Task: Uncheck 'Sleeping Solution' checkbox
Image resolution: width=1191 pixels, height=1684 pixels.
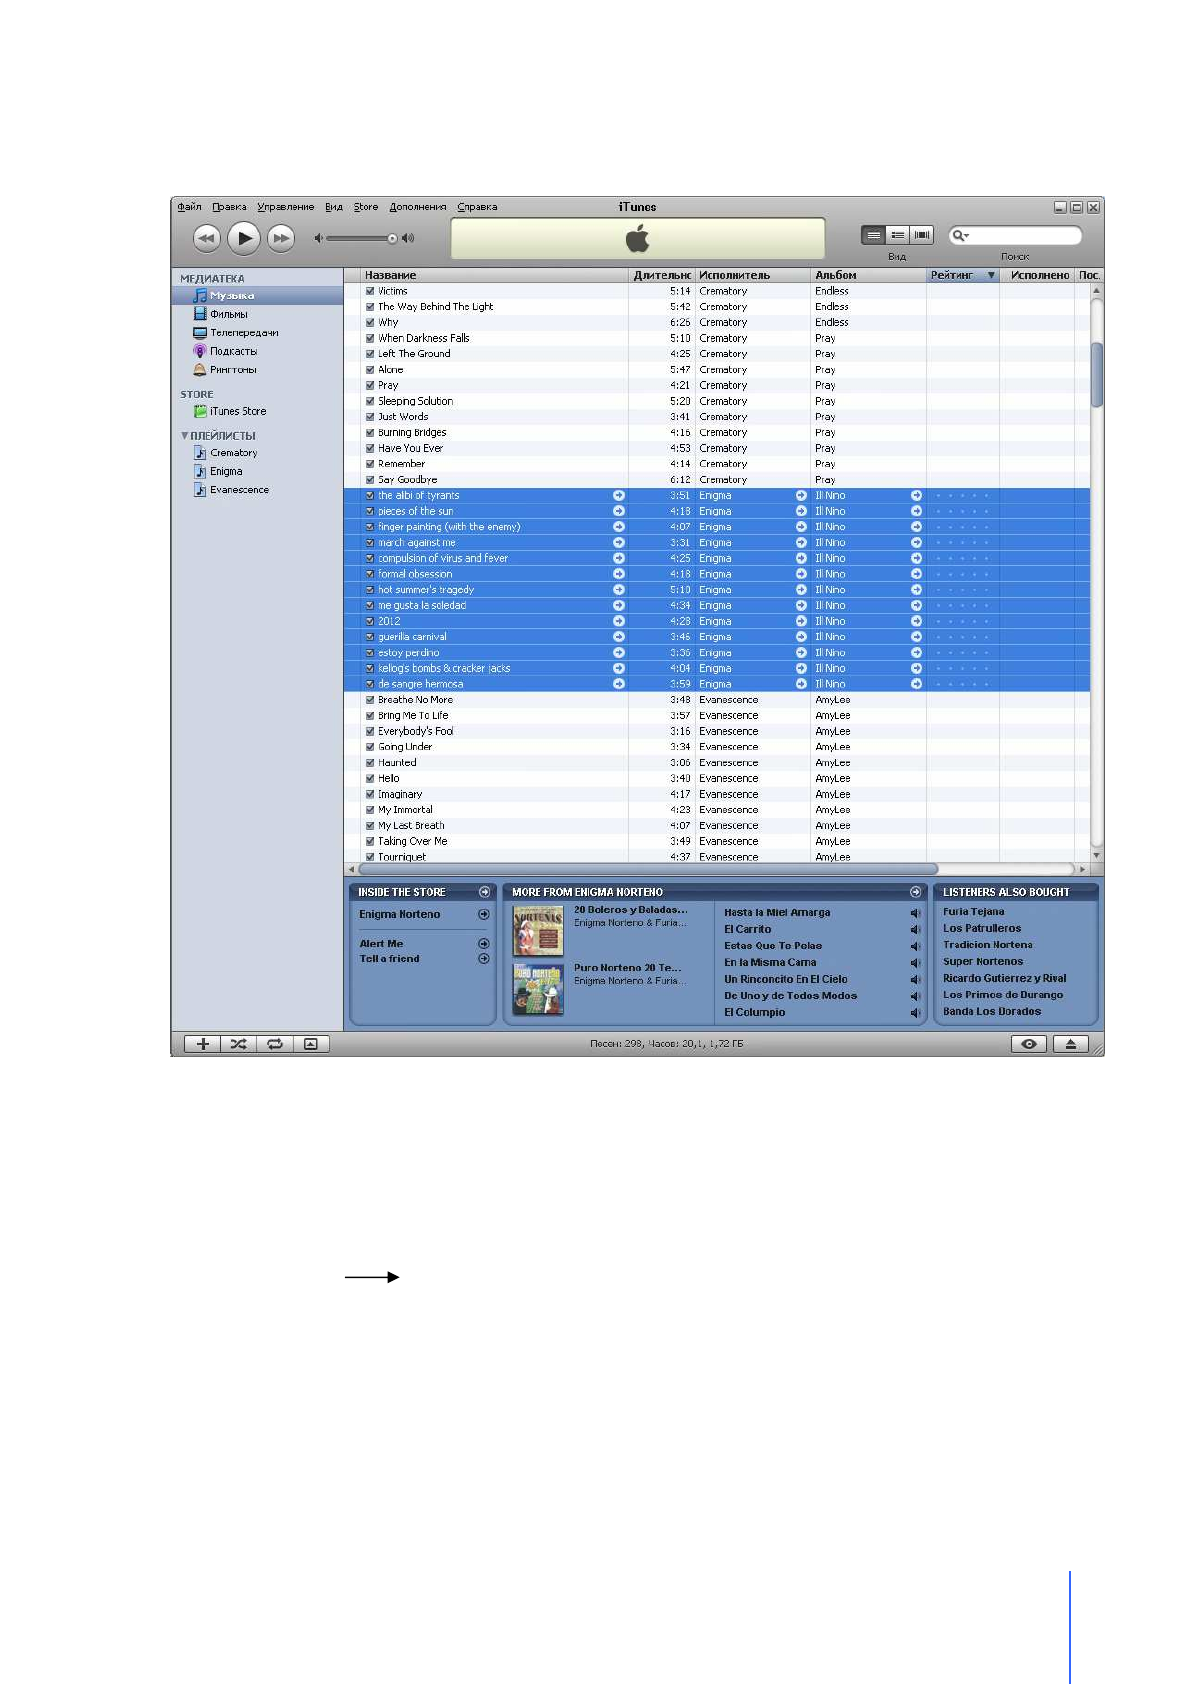Action: coord(370,401)
